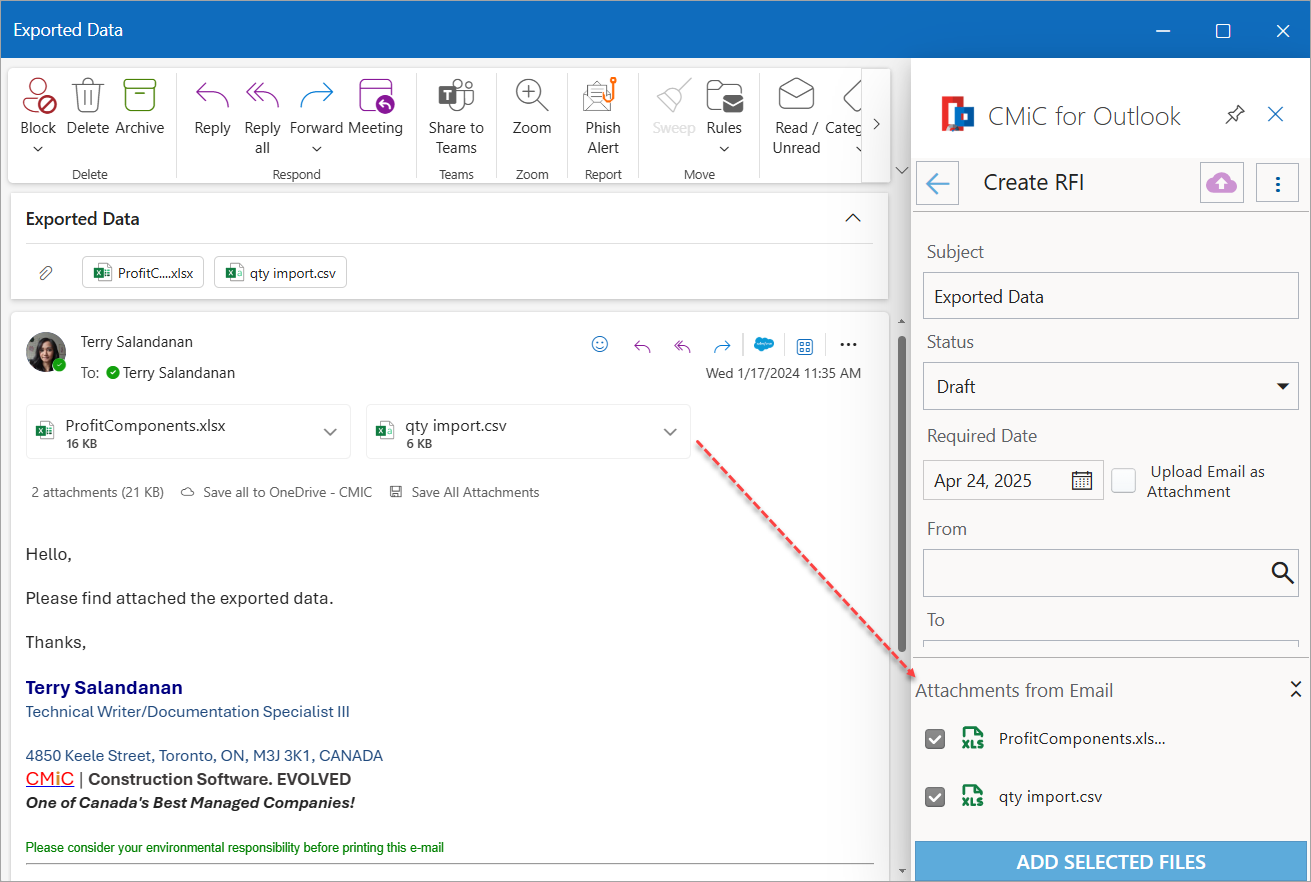
Task: Delete the email with trash icon
Action: pyautogui.click(x=88, y=106)
